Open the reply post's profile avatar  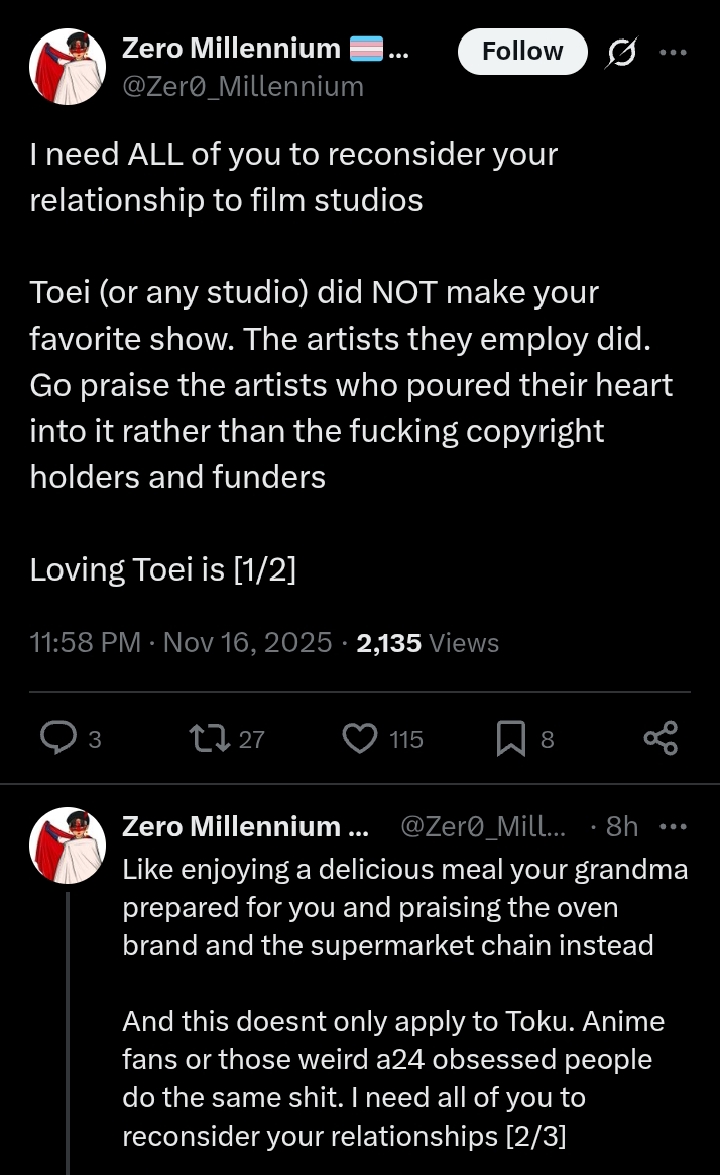point(67,845)
